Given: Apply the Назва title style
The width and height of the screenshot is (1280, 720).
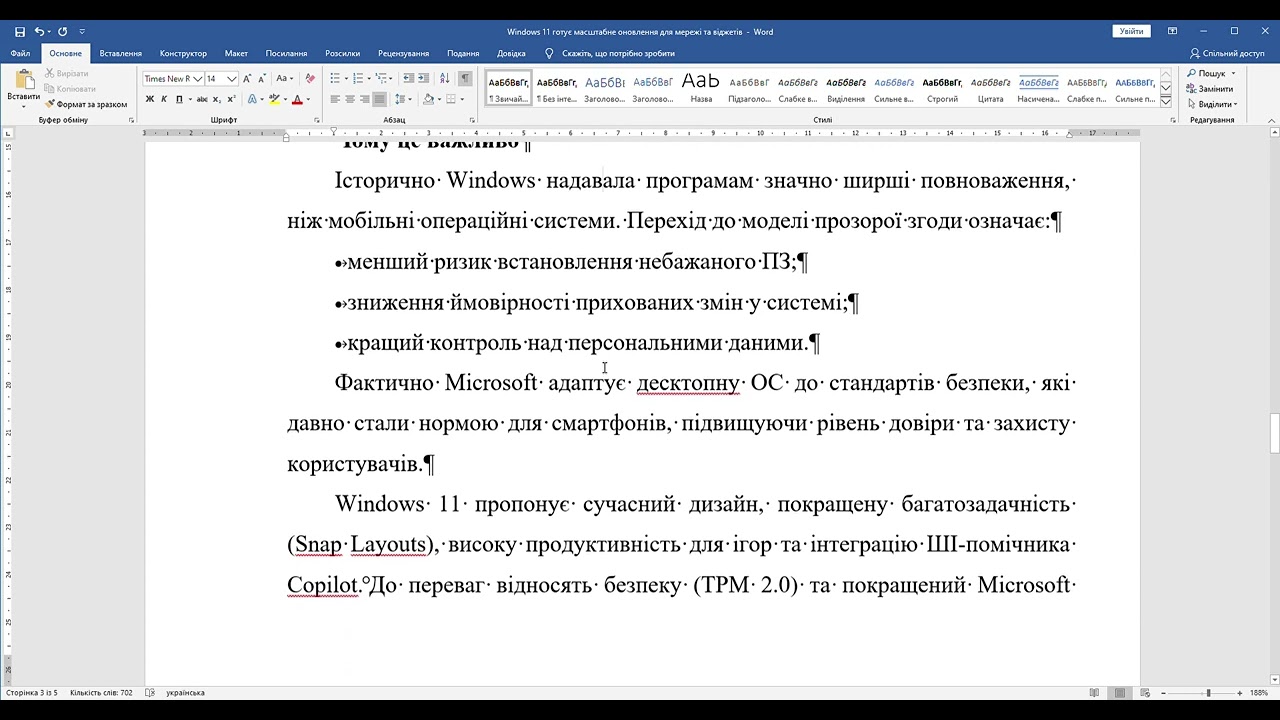Looking at the screenshot, I should point(701,87).
